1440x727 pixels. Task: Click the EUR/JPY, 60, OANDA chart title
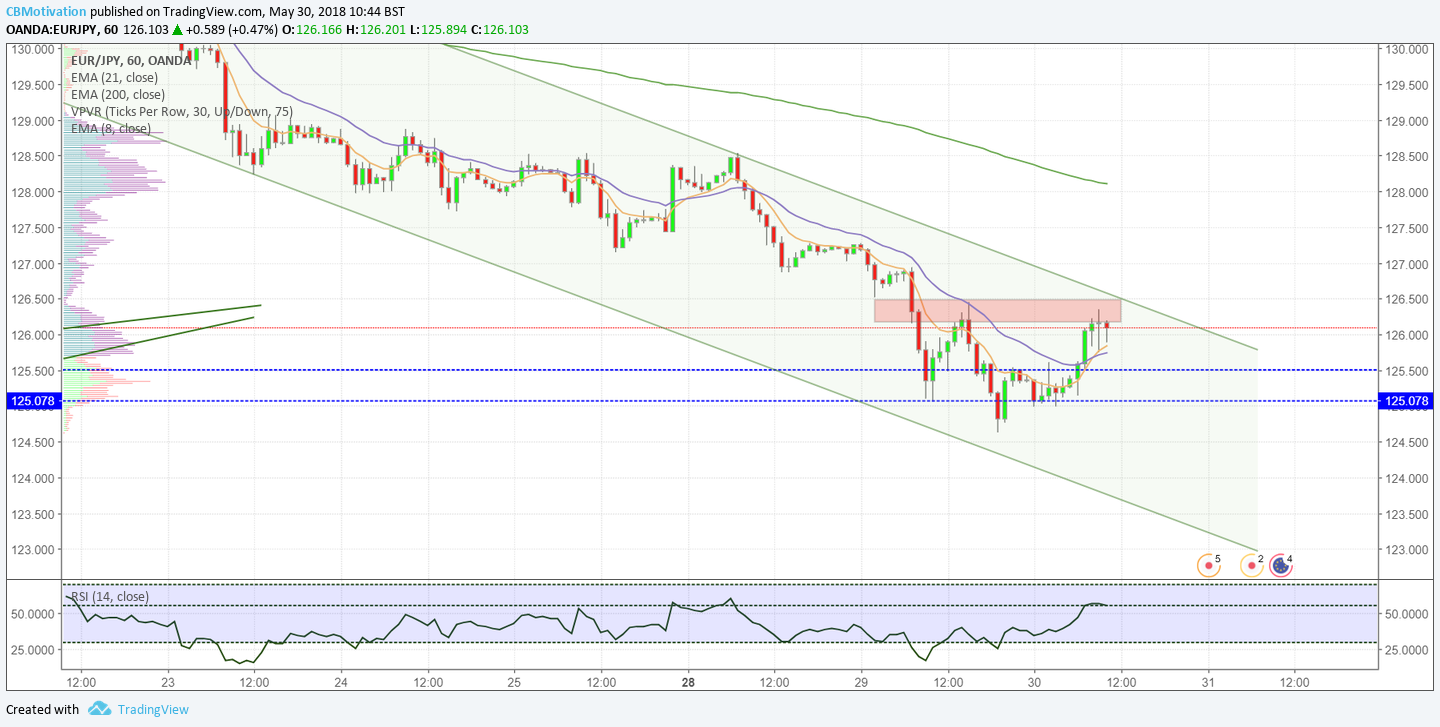pyautogui.click(x=131, y=60)
